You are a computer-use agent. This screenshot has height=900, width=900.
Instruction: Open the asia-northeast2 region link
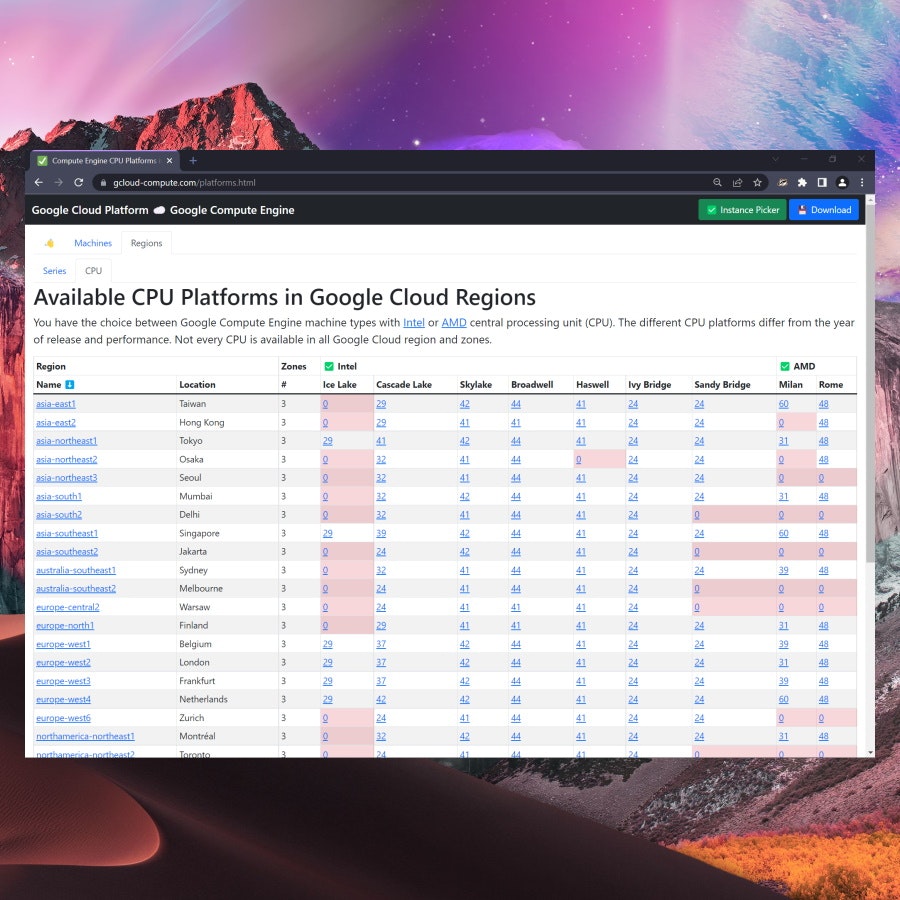pyautogui.click(x=67, y=459)
